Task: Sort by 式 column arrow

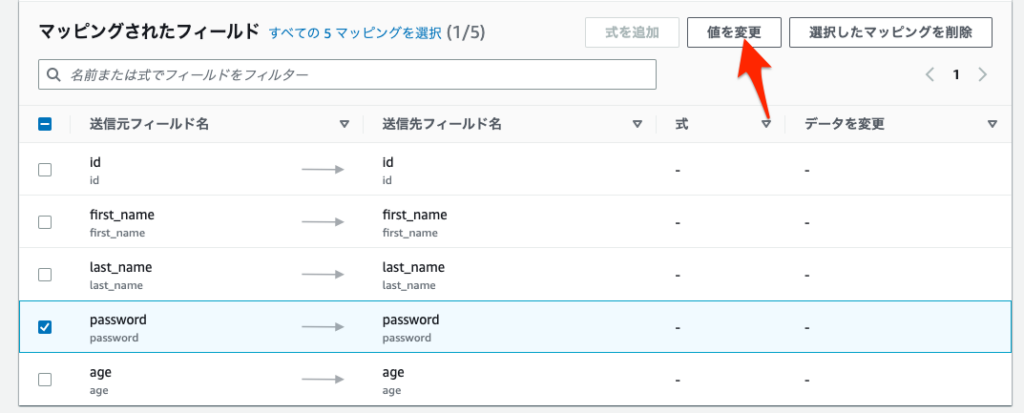Action: point(767,124)
